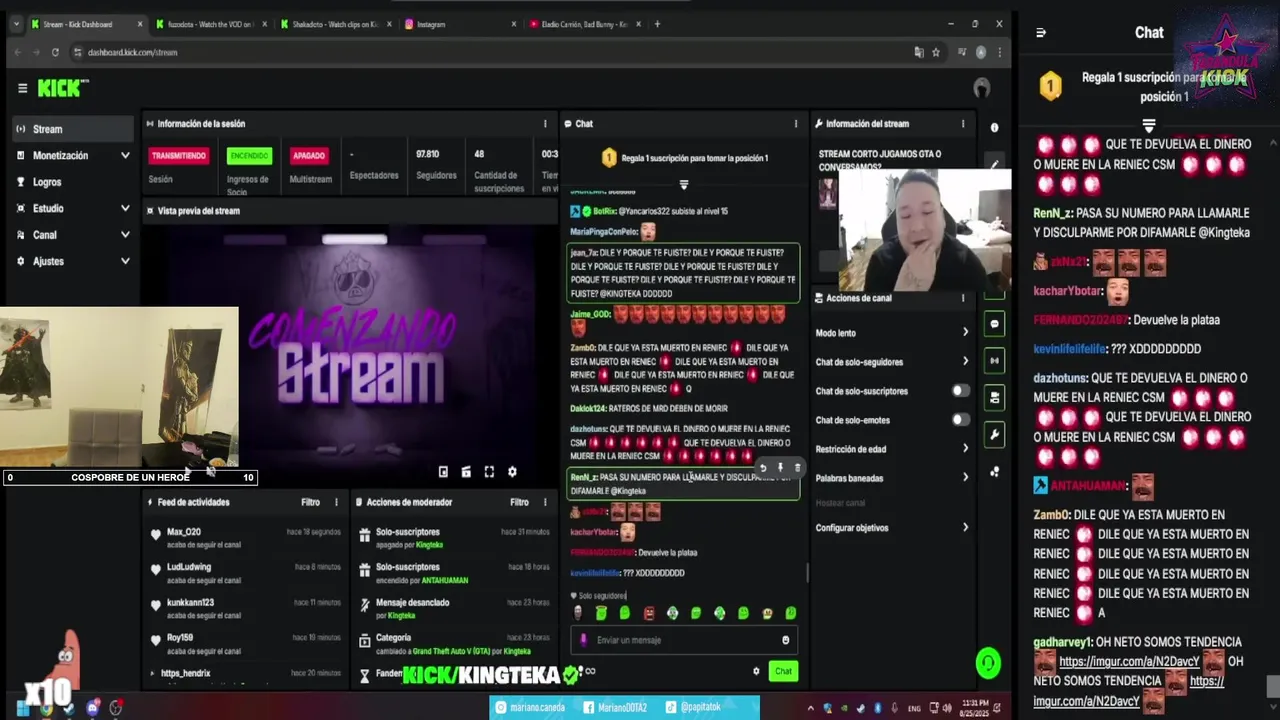Click info icon in right side rail
The width and height of the screenshot is (1280, 720).
point(994,128)
